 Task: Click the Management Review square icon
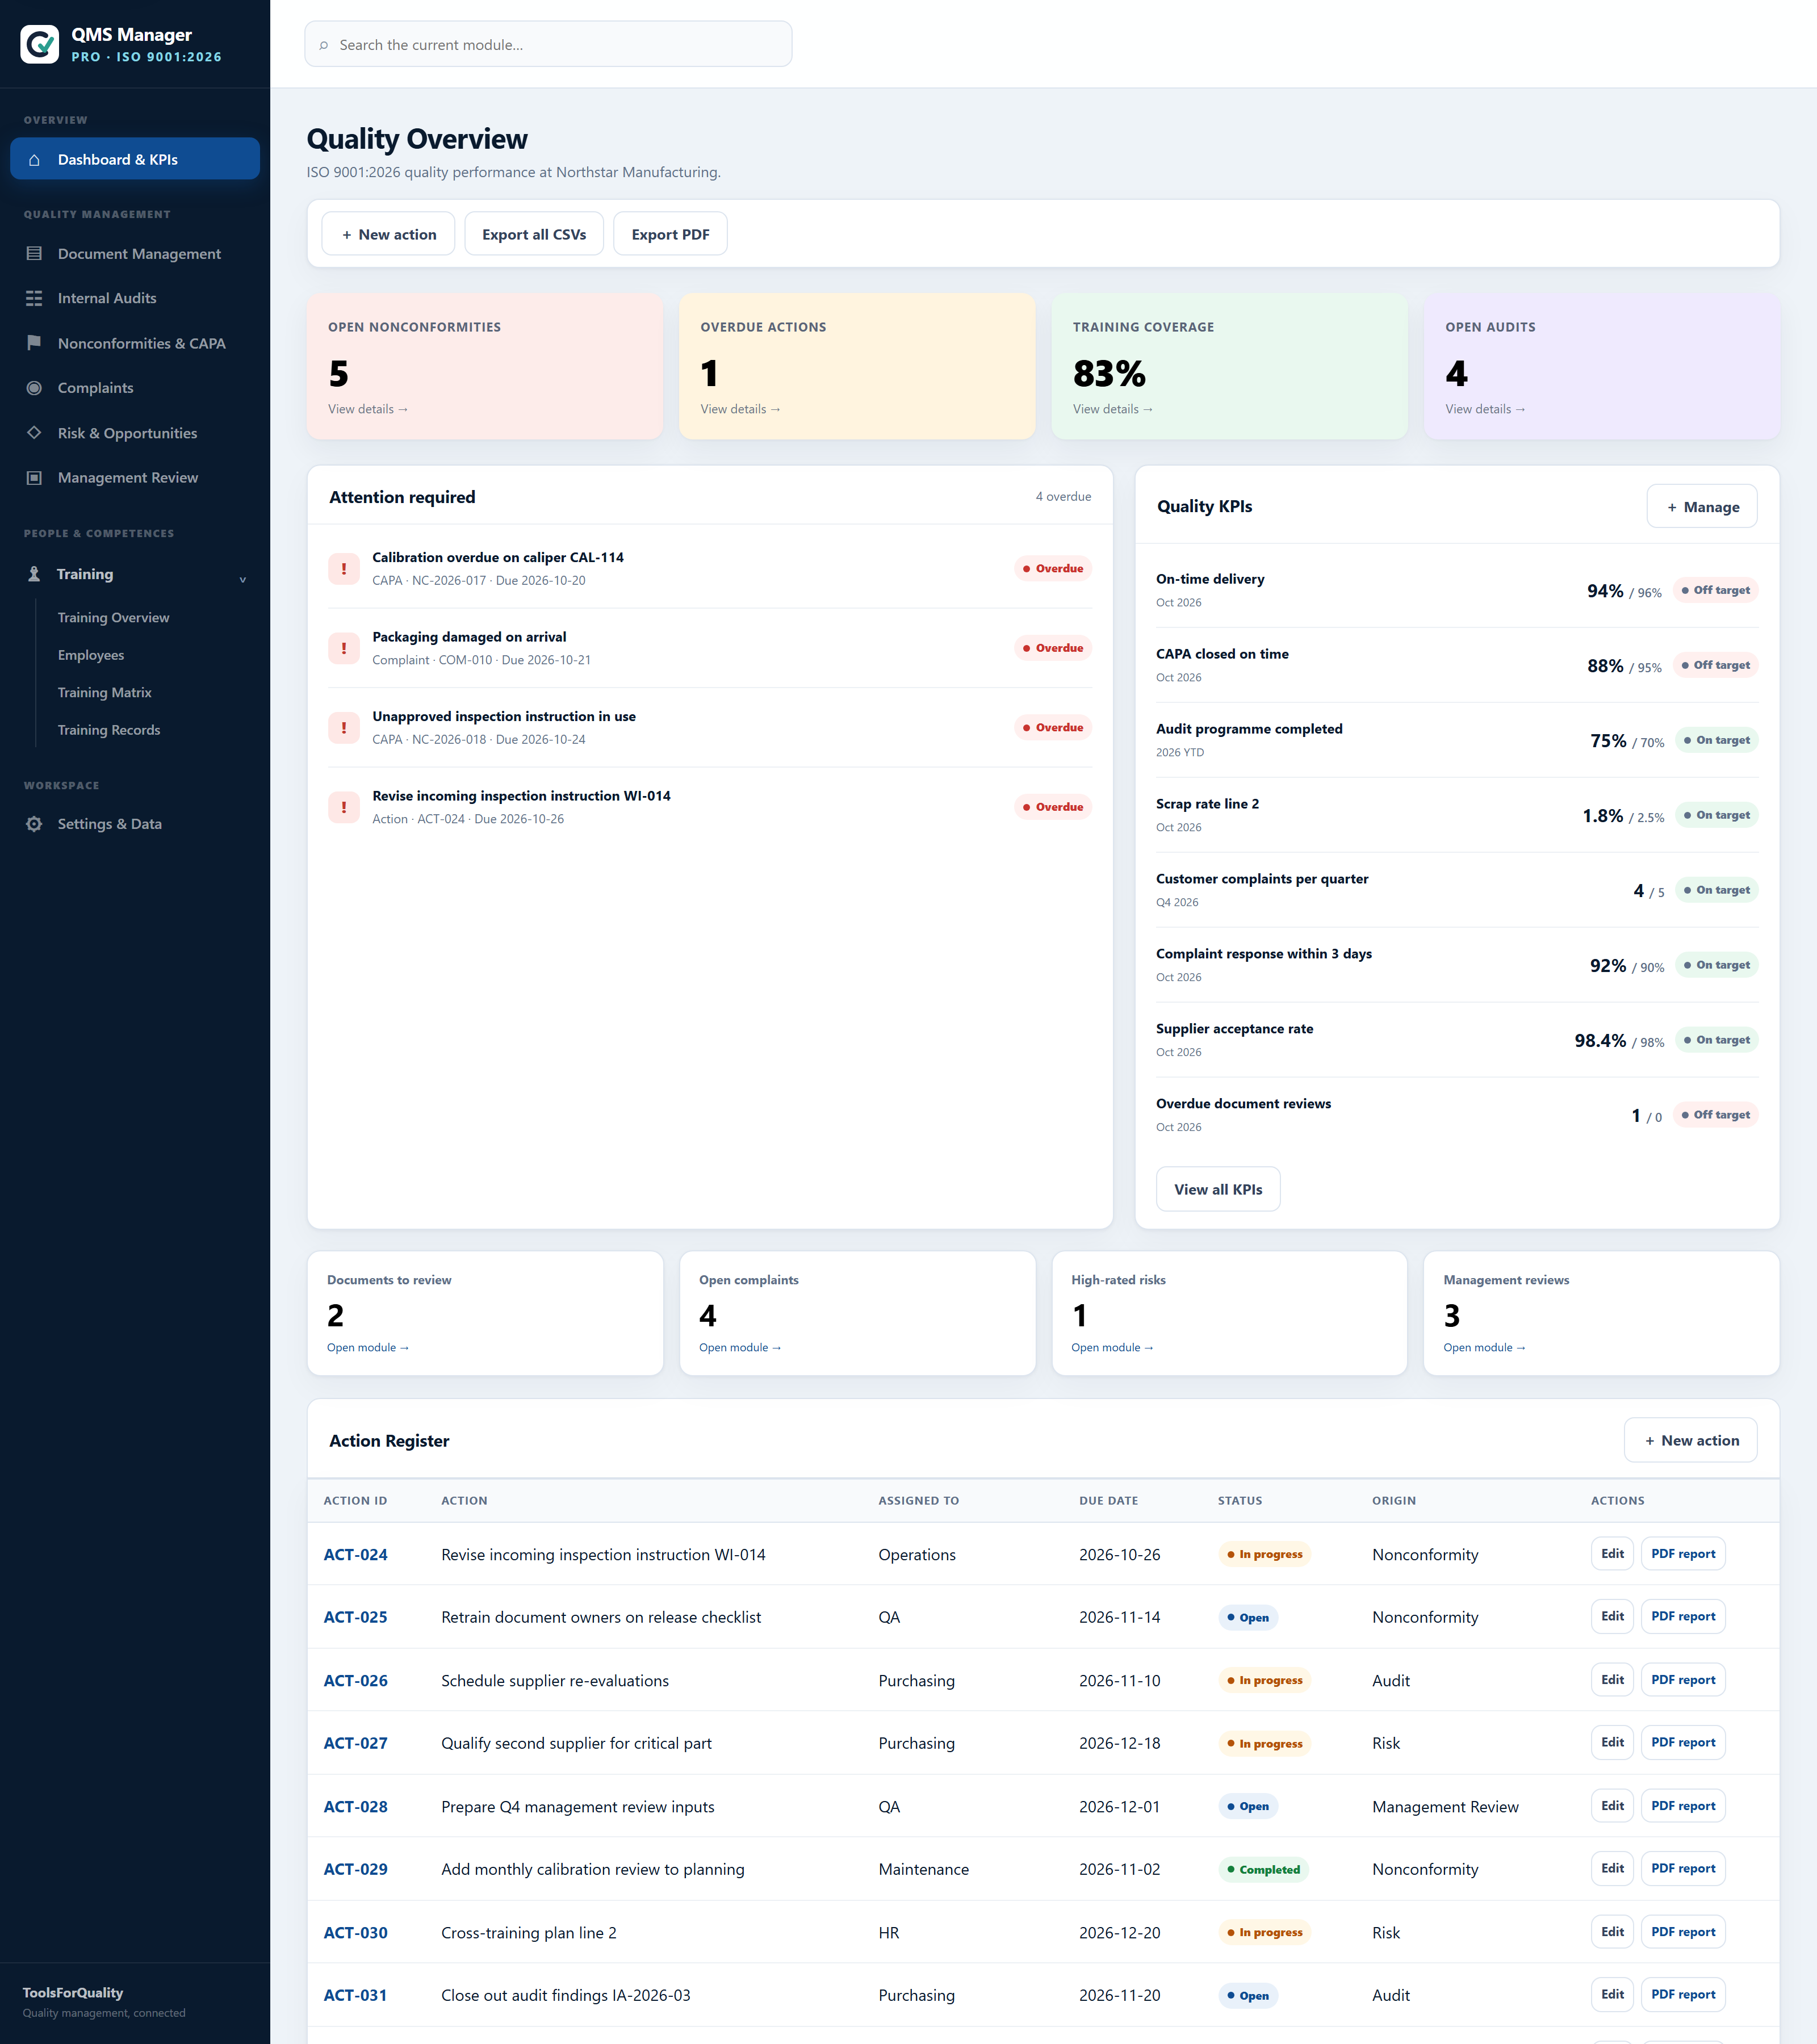point(34,478)
